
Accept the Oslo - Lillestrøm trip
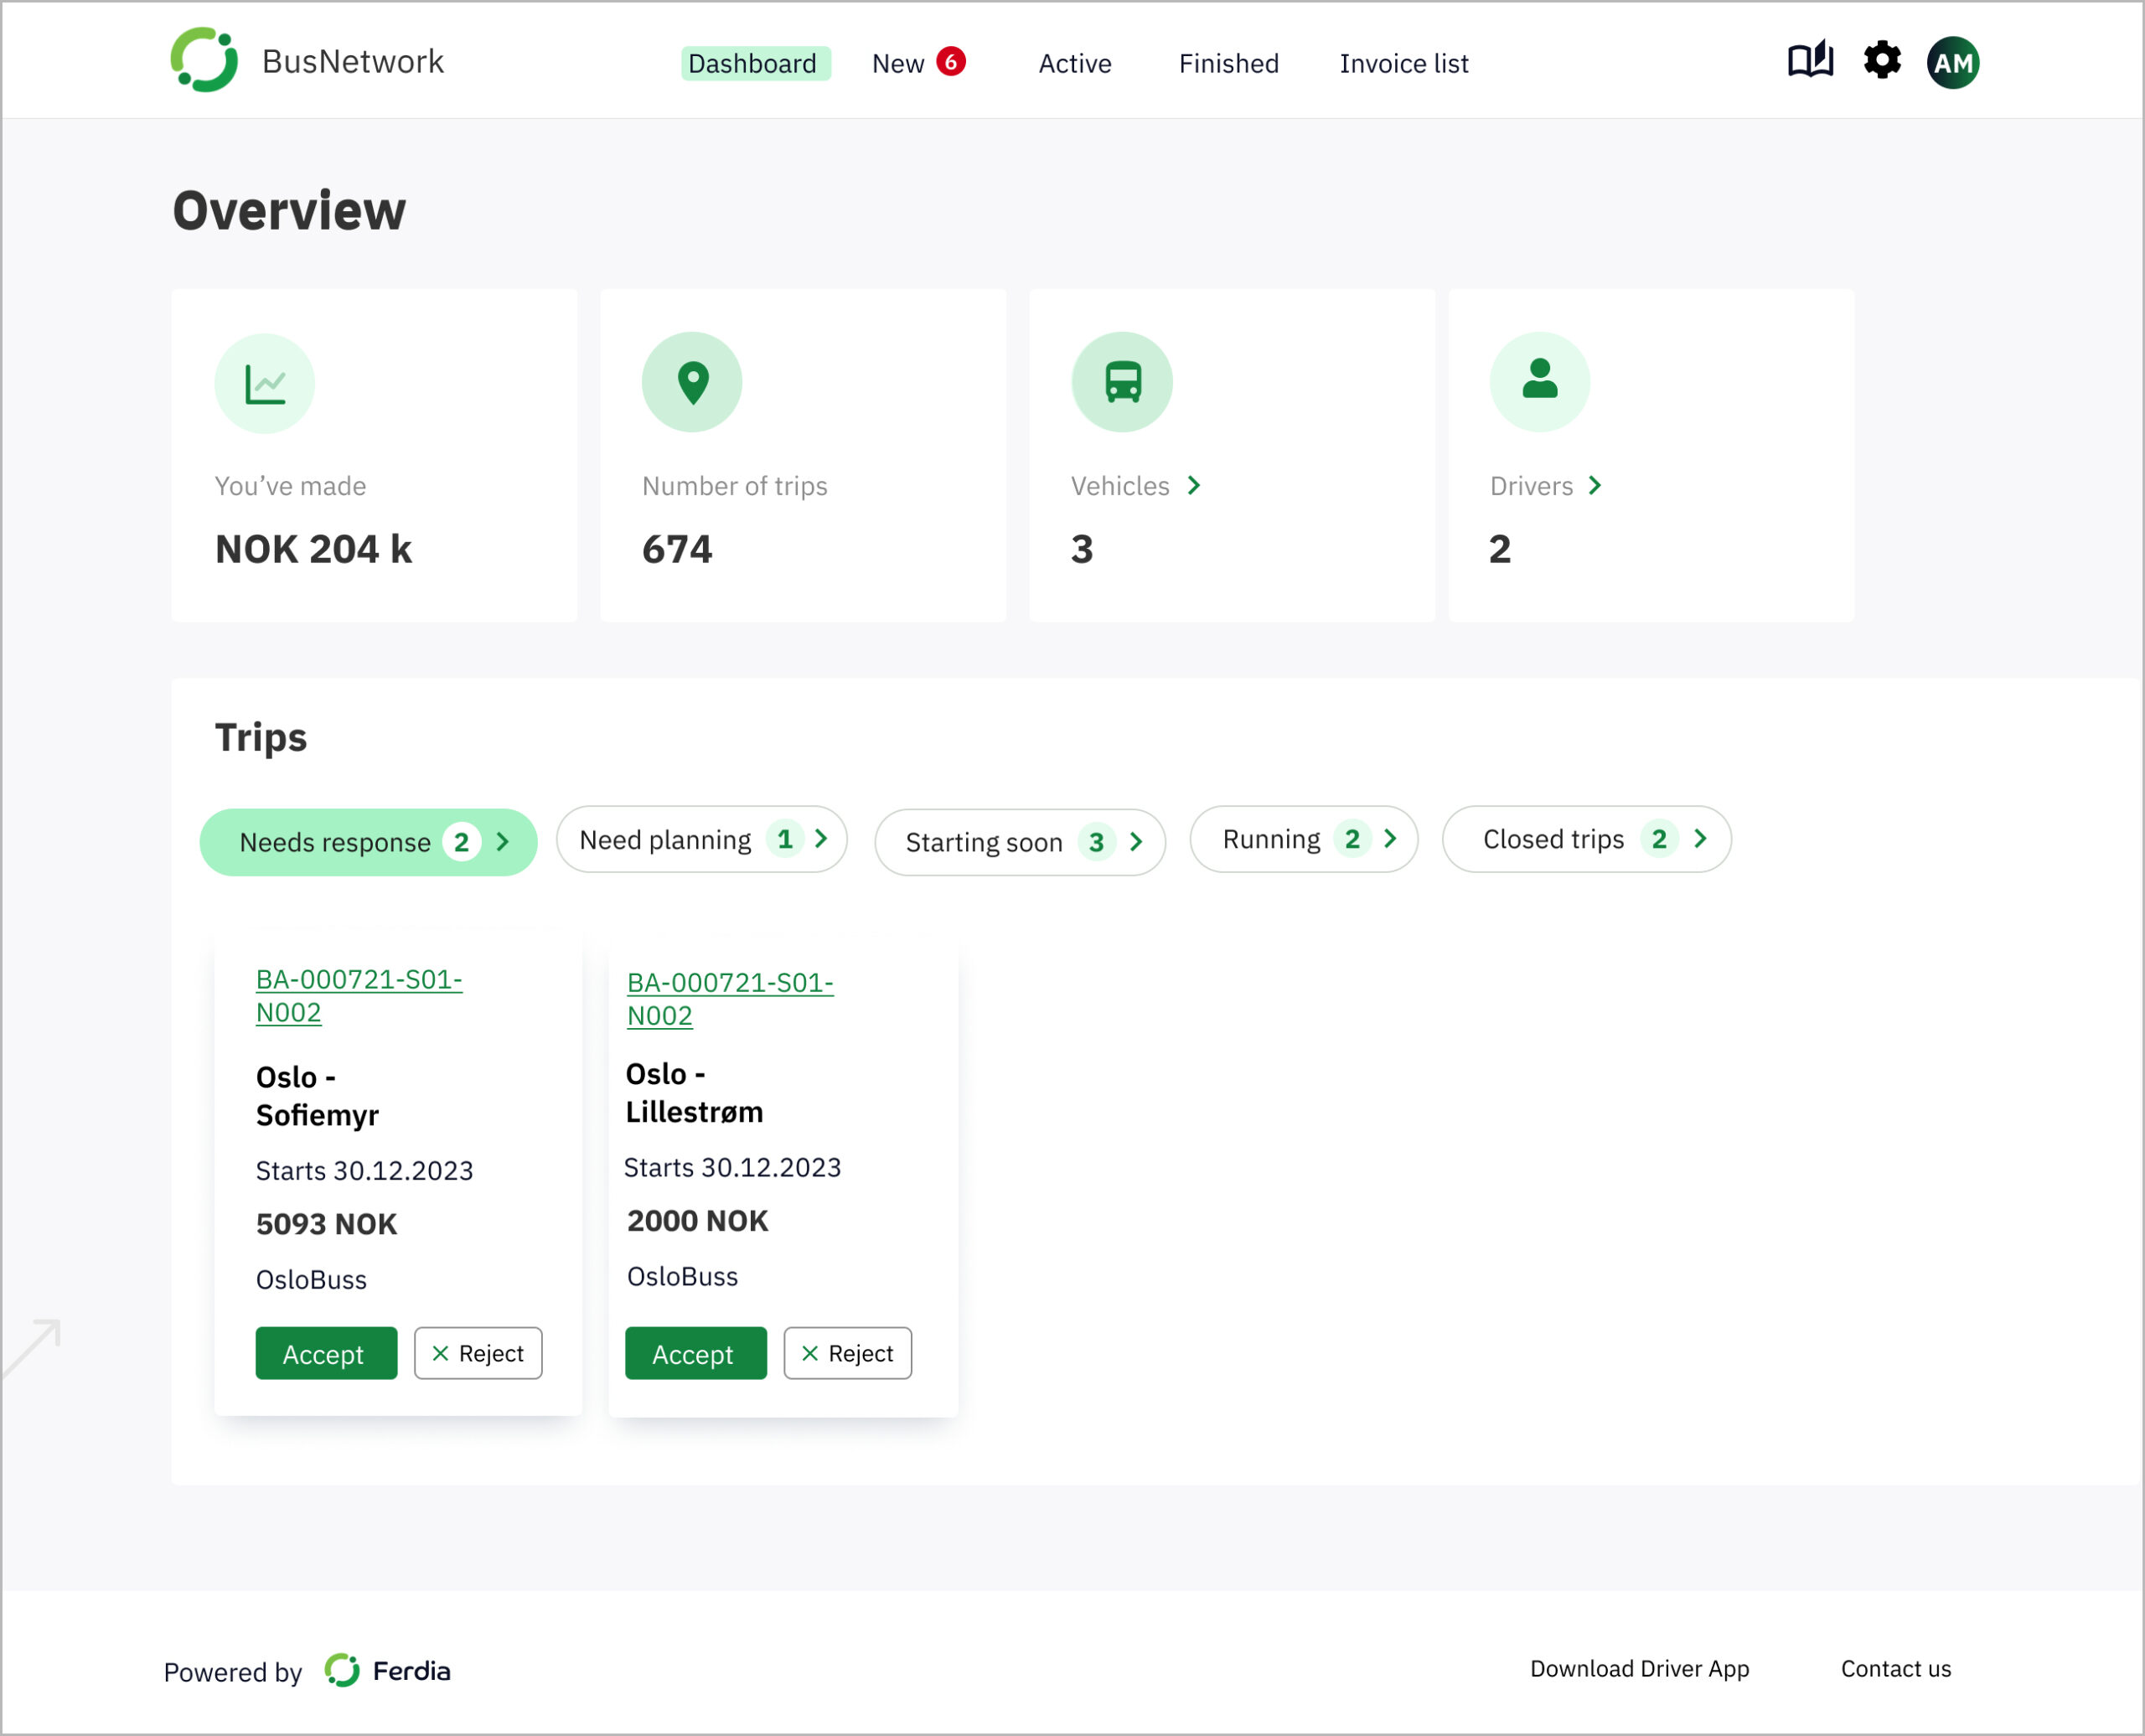pyautogui.click(x=696, y=1353)
